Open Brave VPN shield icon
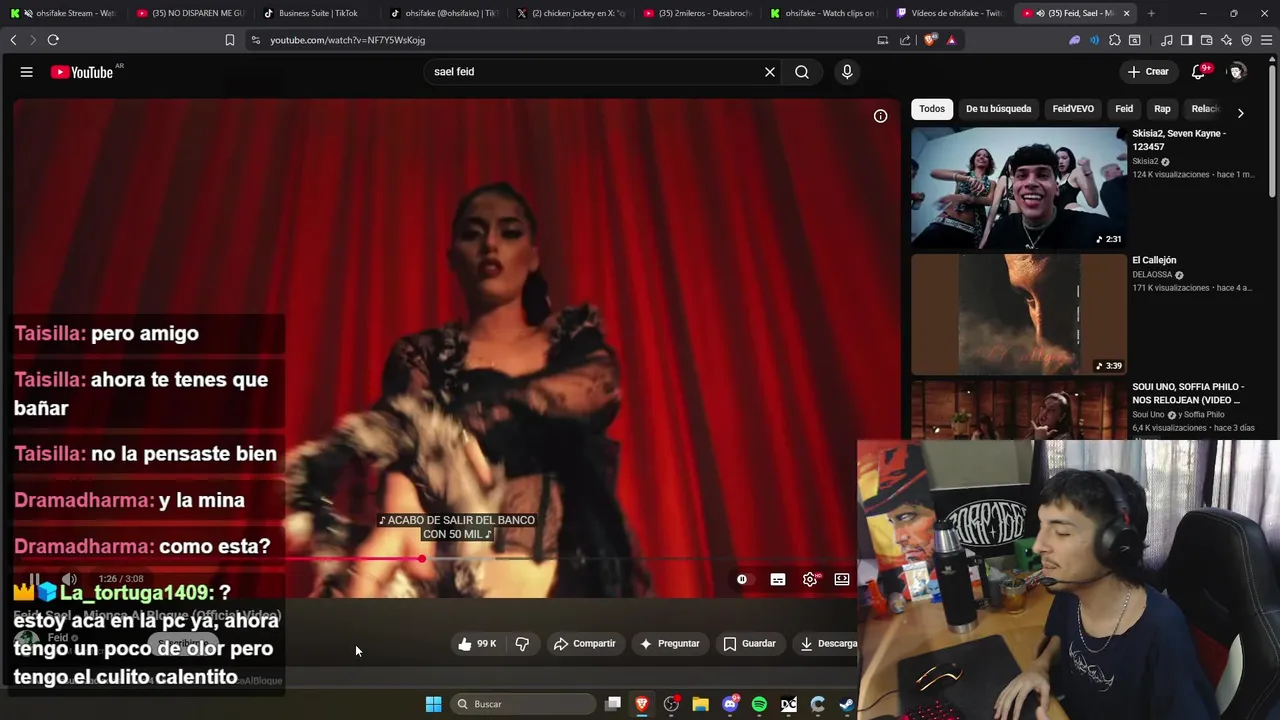 coord(1246,40)
